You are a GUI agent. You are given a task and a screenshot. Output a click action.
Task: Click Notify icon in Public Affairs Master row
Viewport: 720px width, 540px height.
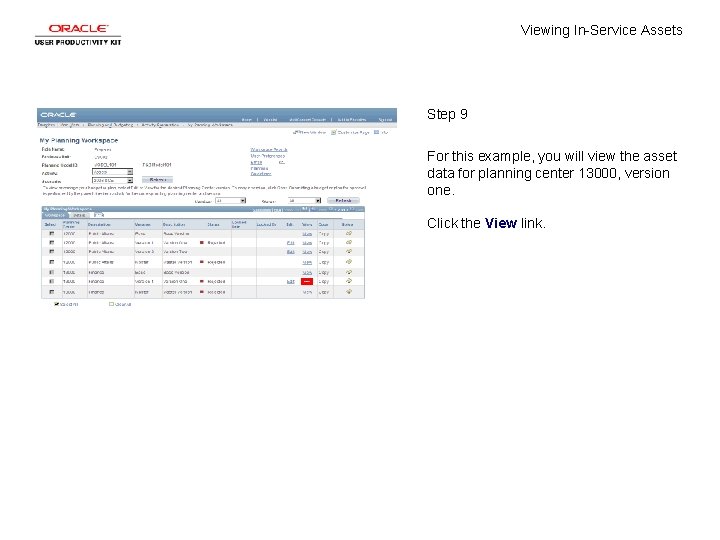tap(349, 262)
